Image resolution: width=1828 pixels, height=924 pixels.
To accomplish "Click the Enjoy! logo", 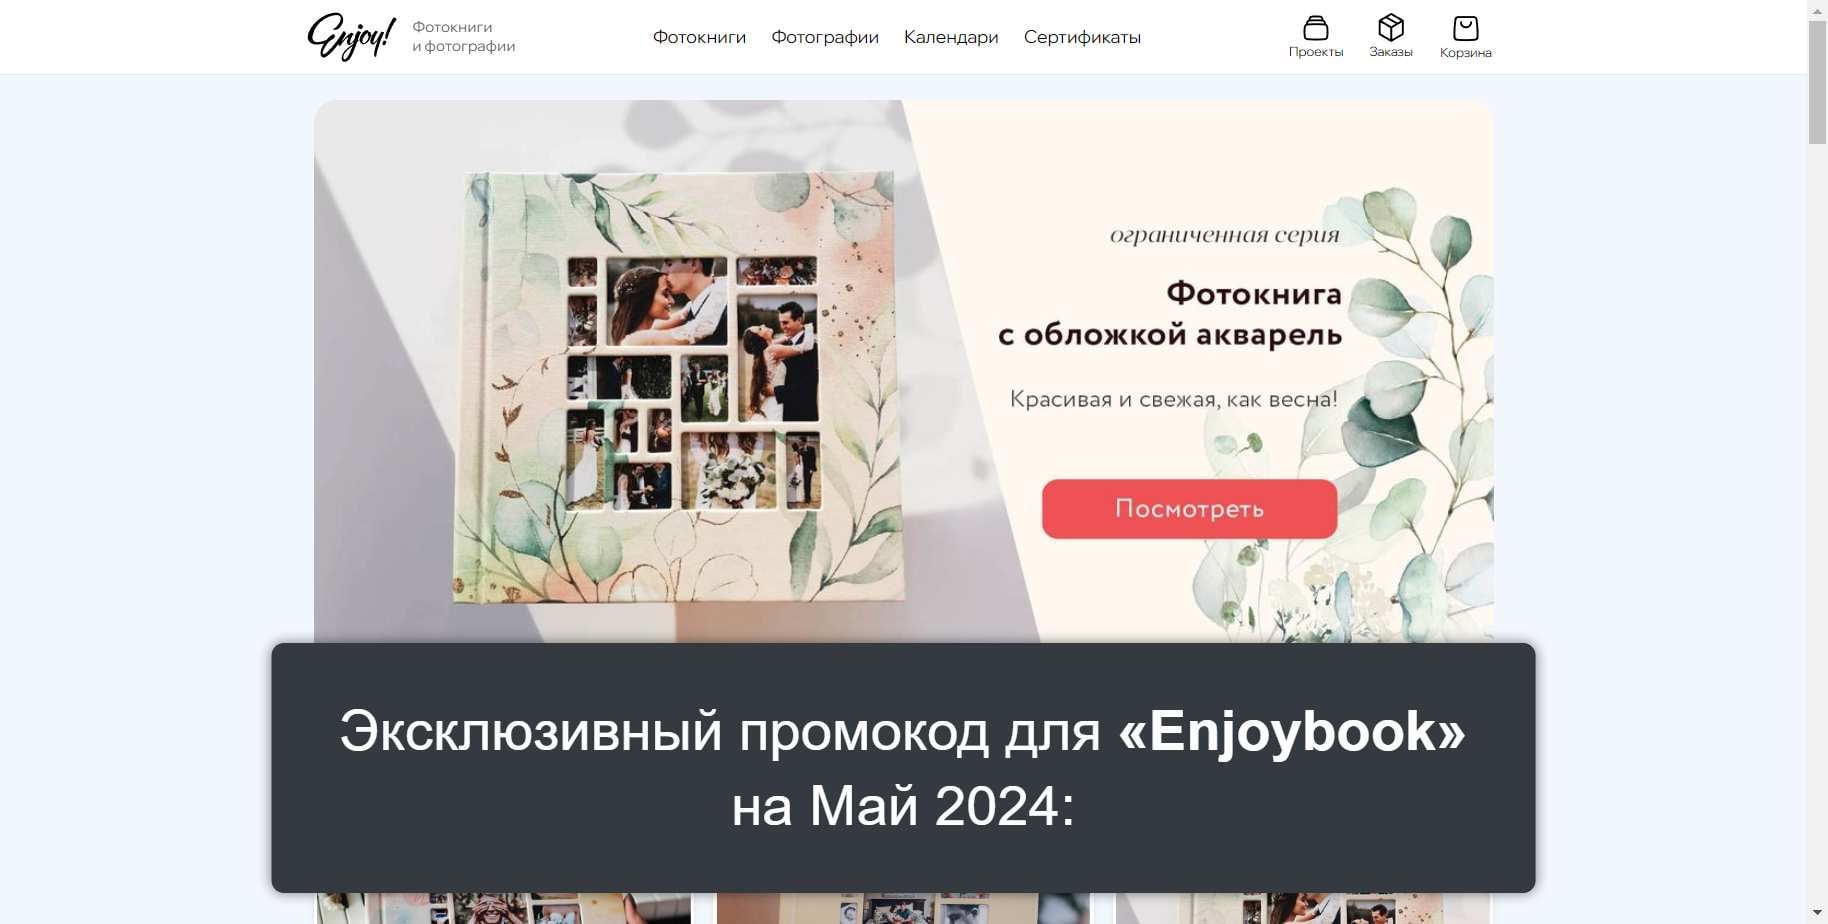I will [x=351, y=37].
